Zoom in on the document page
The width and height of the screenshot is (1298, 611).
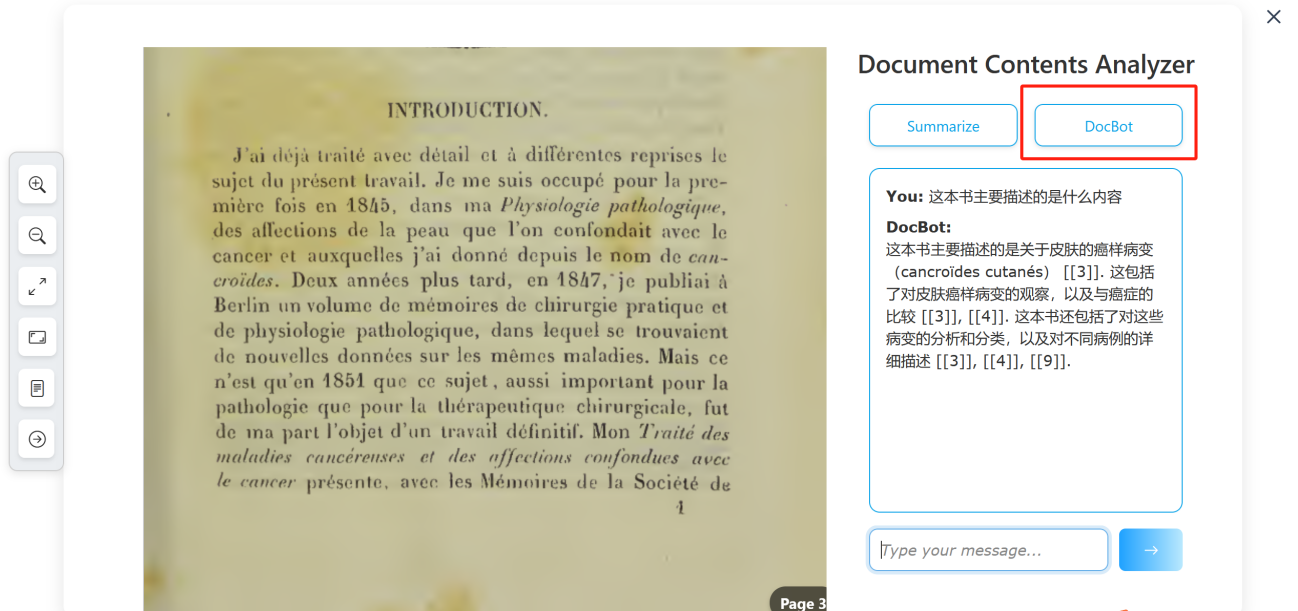coord(37,184)
